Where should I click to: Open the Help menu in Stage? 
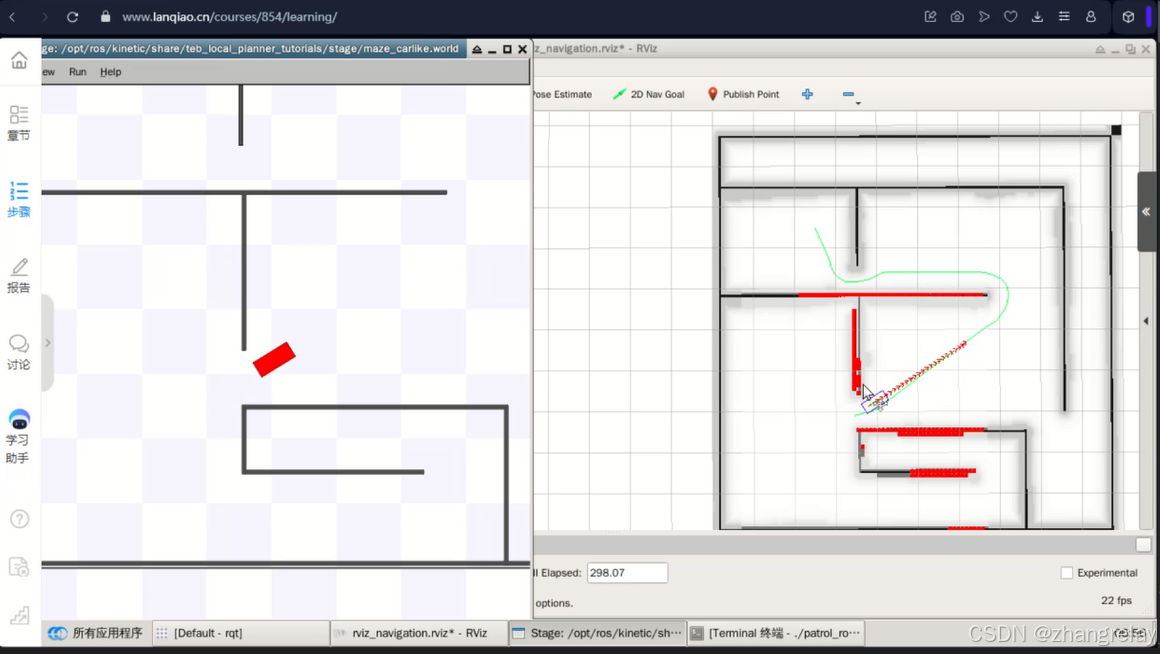tap(110, 72)
